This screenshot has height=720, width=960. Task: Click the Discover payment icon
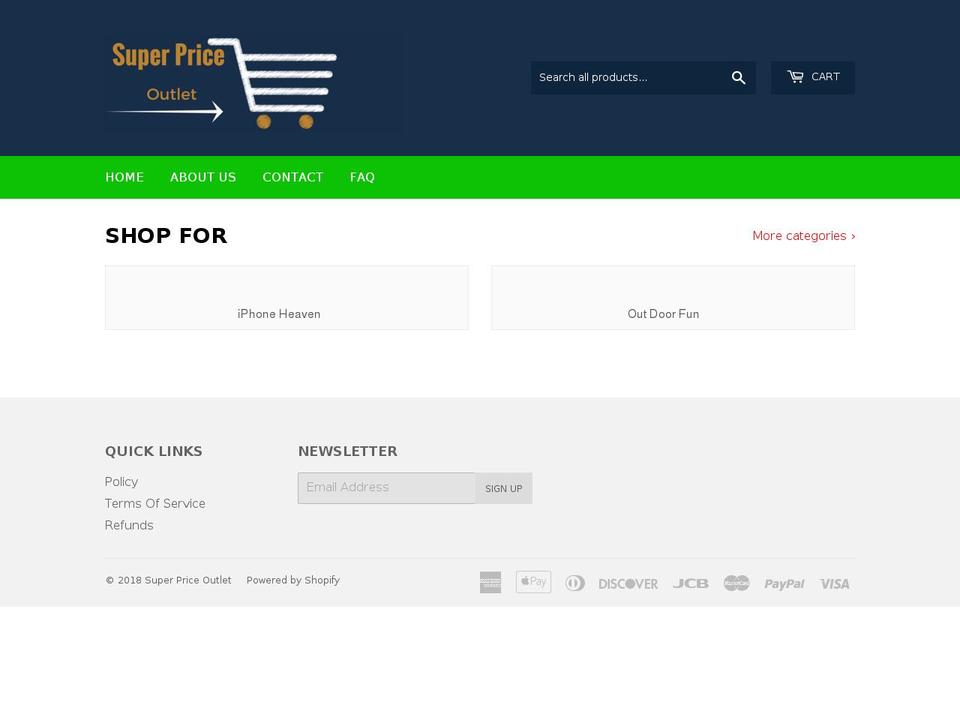tap(628, 584)
